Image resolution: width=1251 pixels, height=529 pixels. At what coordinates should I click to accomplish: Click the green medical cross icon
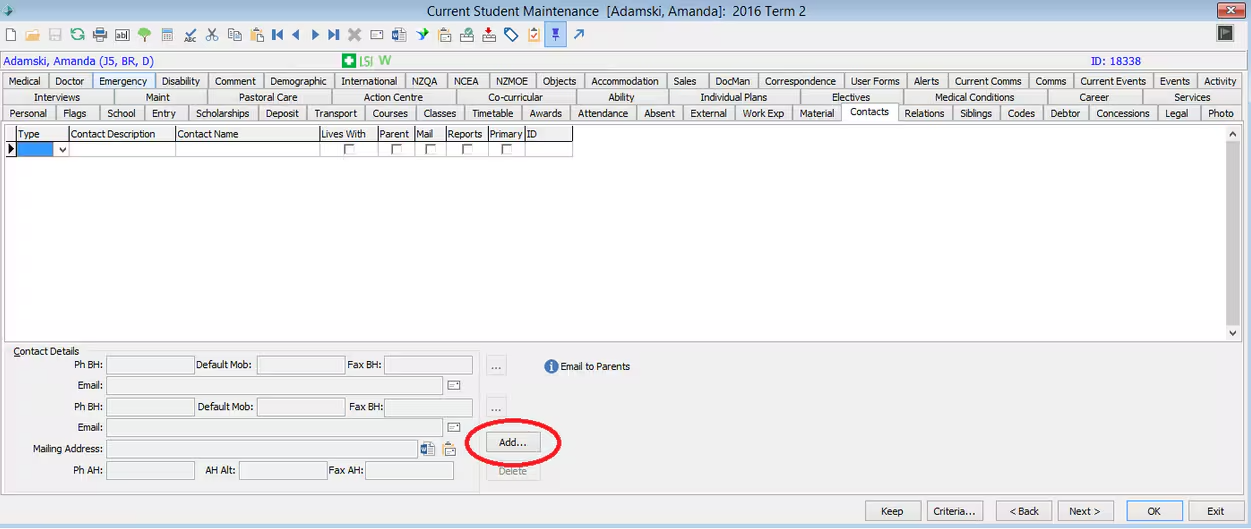pyautogui.click(x=349, y=61)
